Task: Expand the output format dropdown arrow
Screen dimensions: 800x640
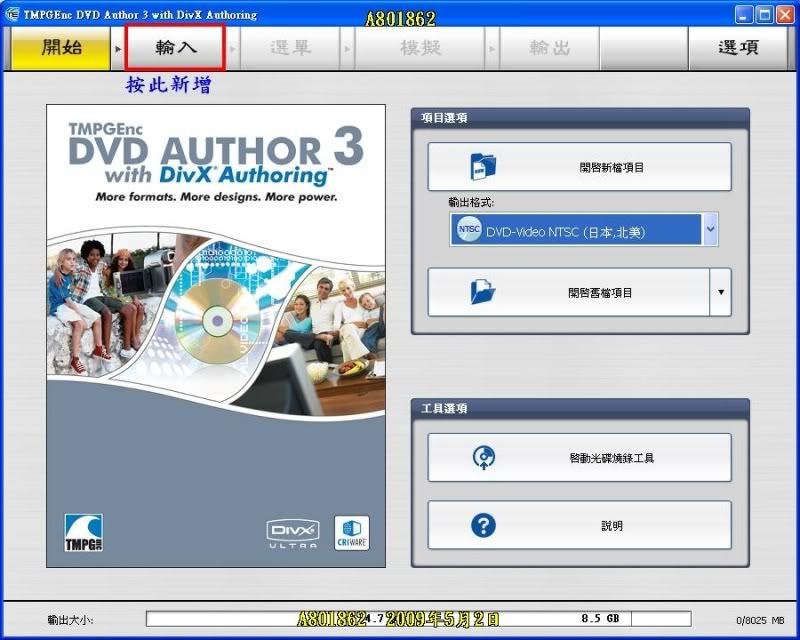Action: [x=710, y=230]
